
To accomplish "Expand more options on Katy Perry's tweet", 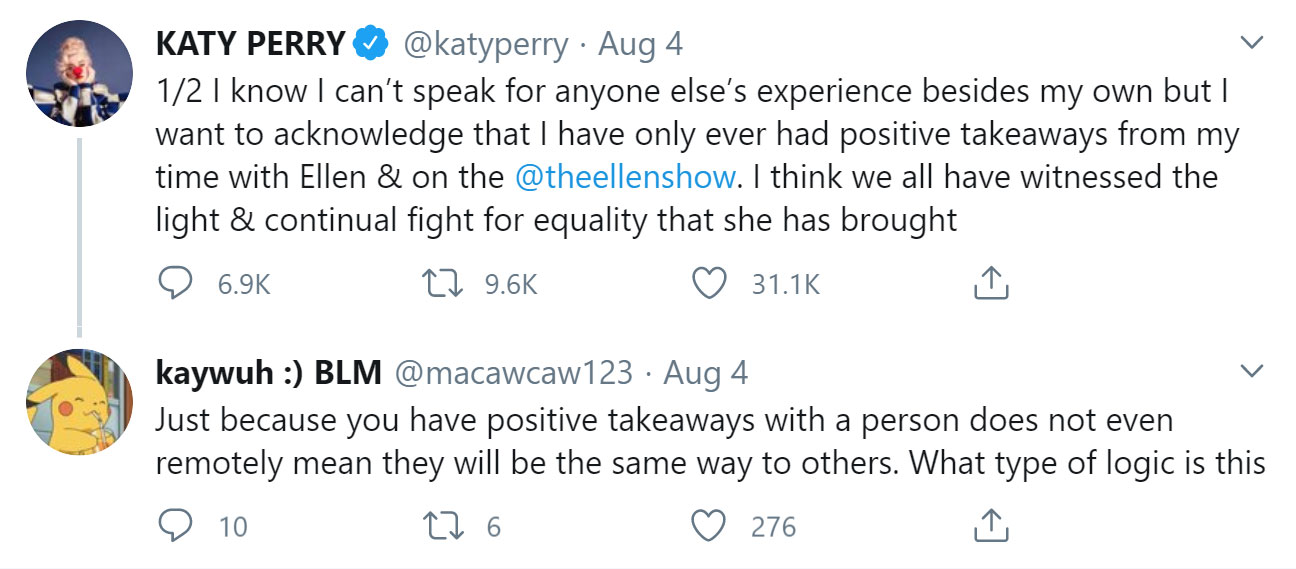I will pyautogui.click(x=1251, y=42).
